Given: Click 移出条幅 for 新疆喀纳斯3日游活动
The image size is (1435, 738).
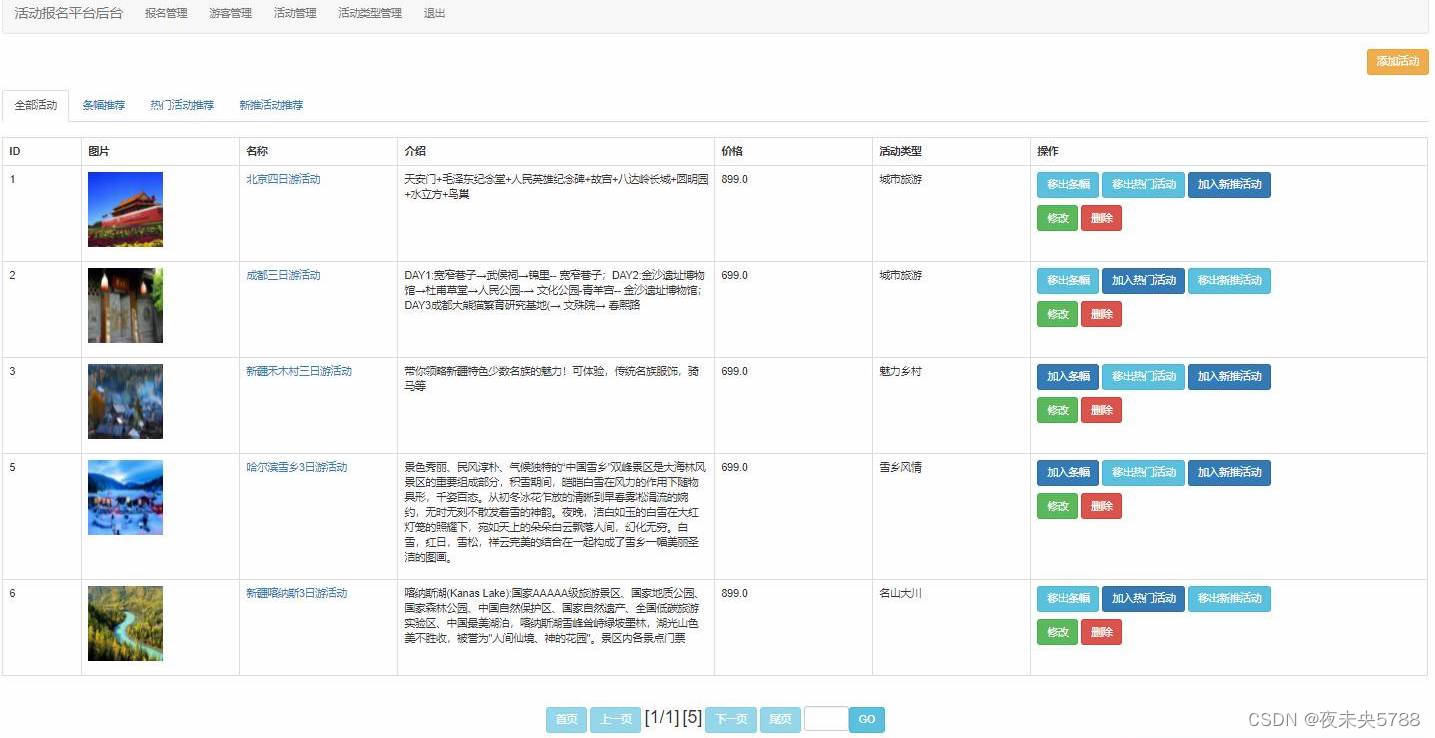Looking at the screenshot, I should tap(1068, 599).
